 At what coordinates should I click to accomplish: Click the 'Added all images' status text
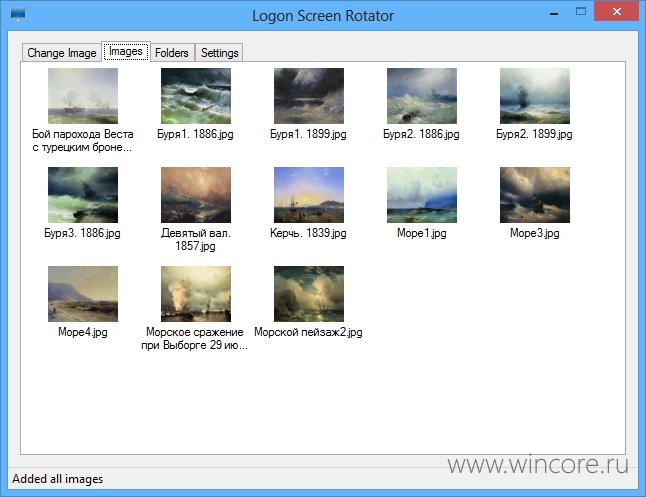pyautogui.click(x=57, y=479)
